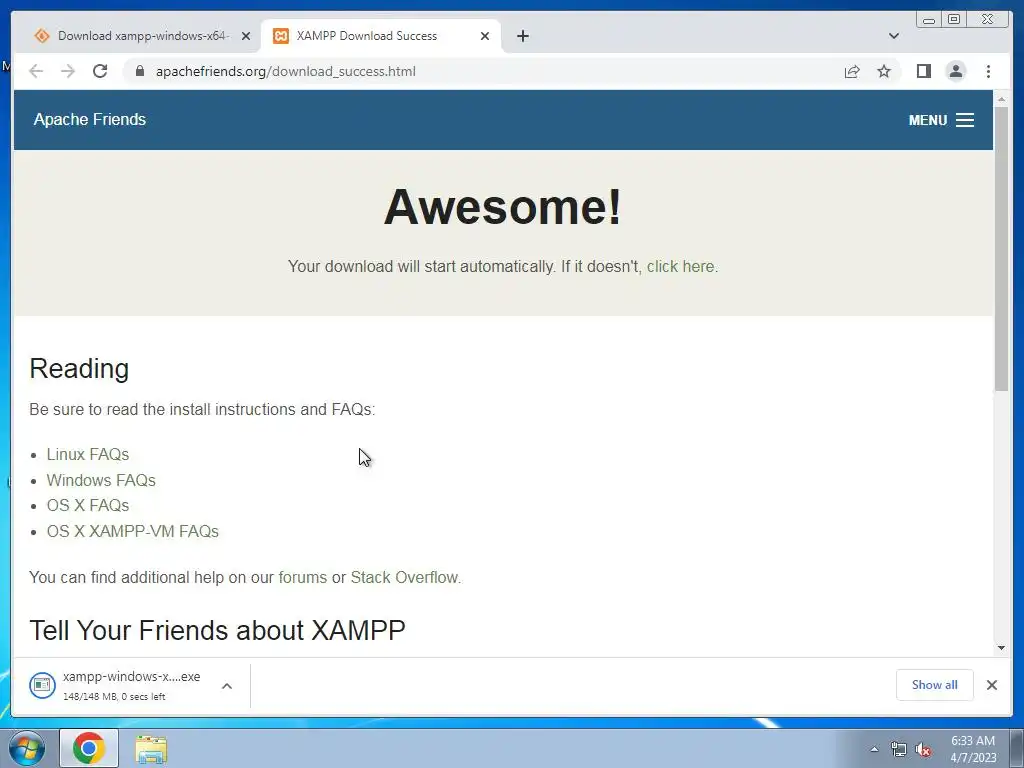Open the Chrome profile avatar
The width and height of the screenshot is (1024, 768).
pyautogui.click(x=955, y=71)
